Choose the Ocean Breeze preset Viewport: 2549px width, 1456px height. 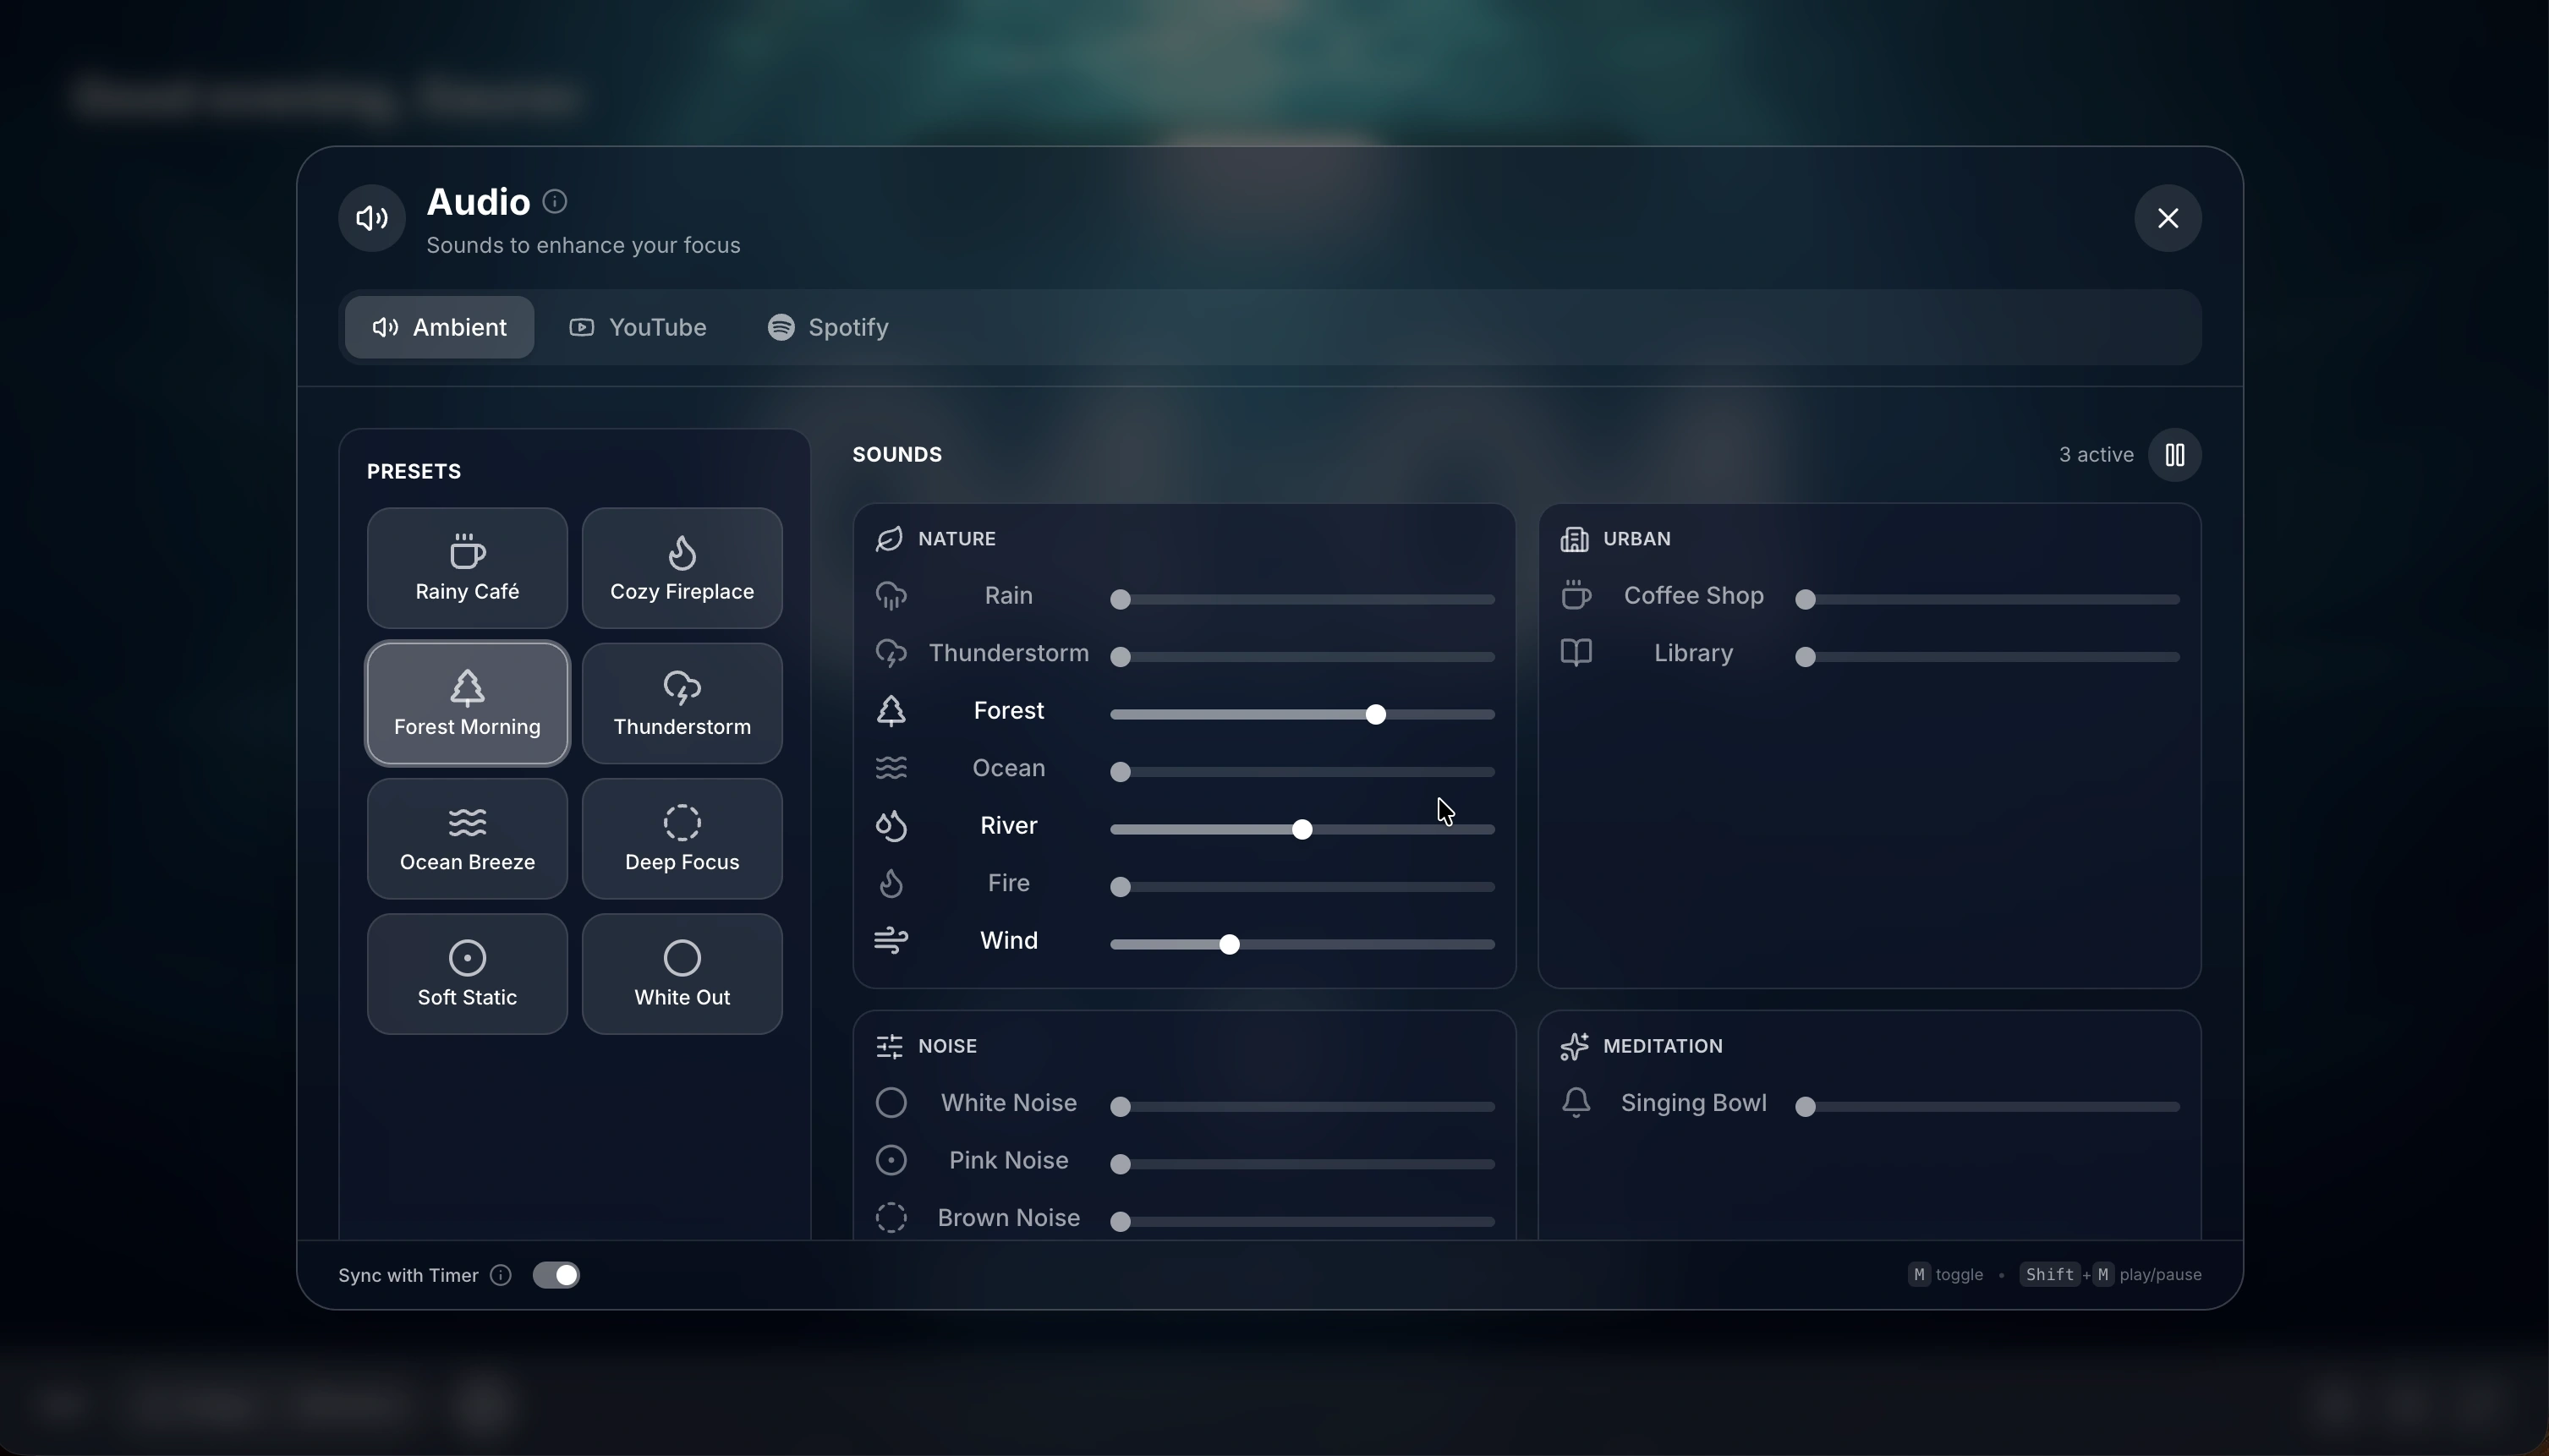point(467,838)
